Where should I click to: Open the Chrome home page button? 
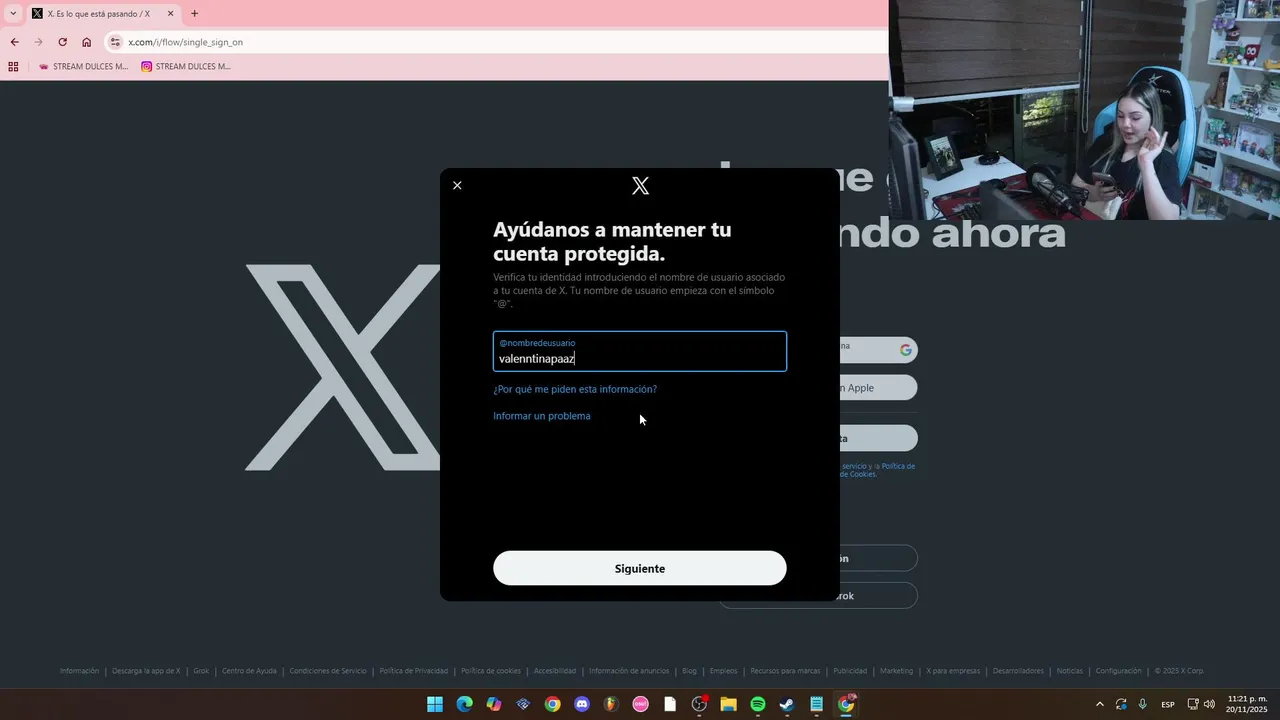tap(86, 42)
